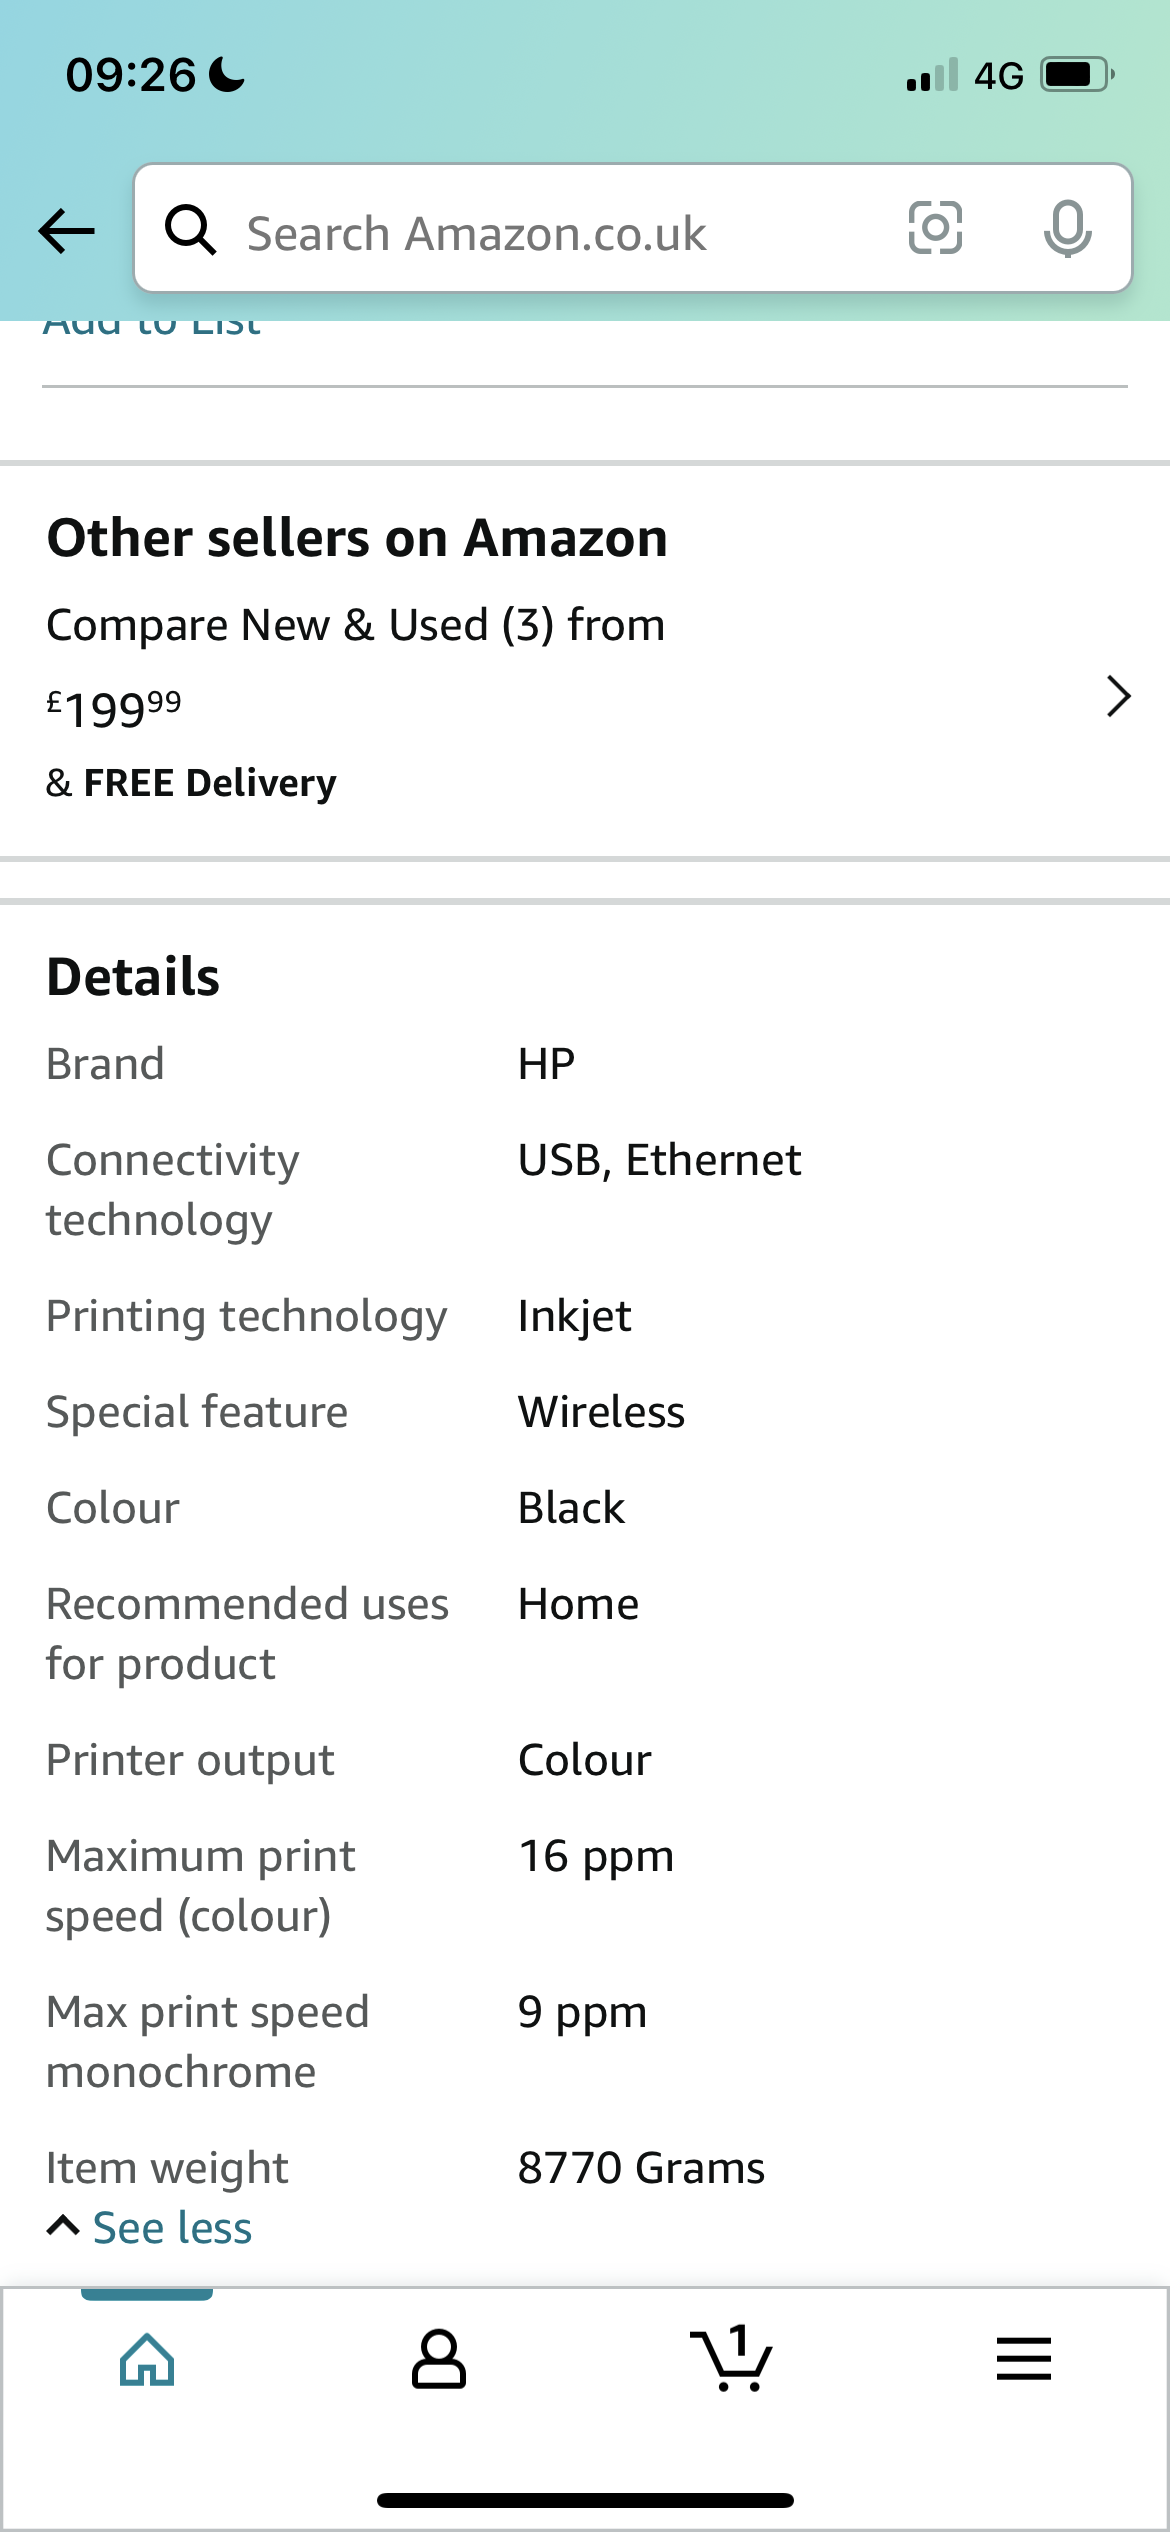1170x2532 pixels.
Task: Open the shopping cart icon
Action: click(731, 2358)
